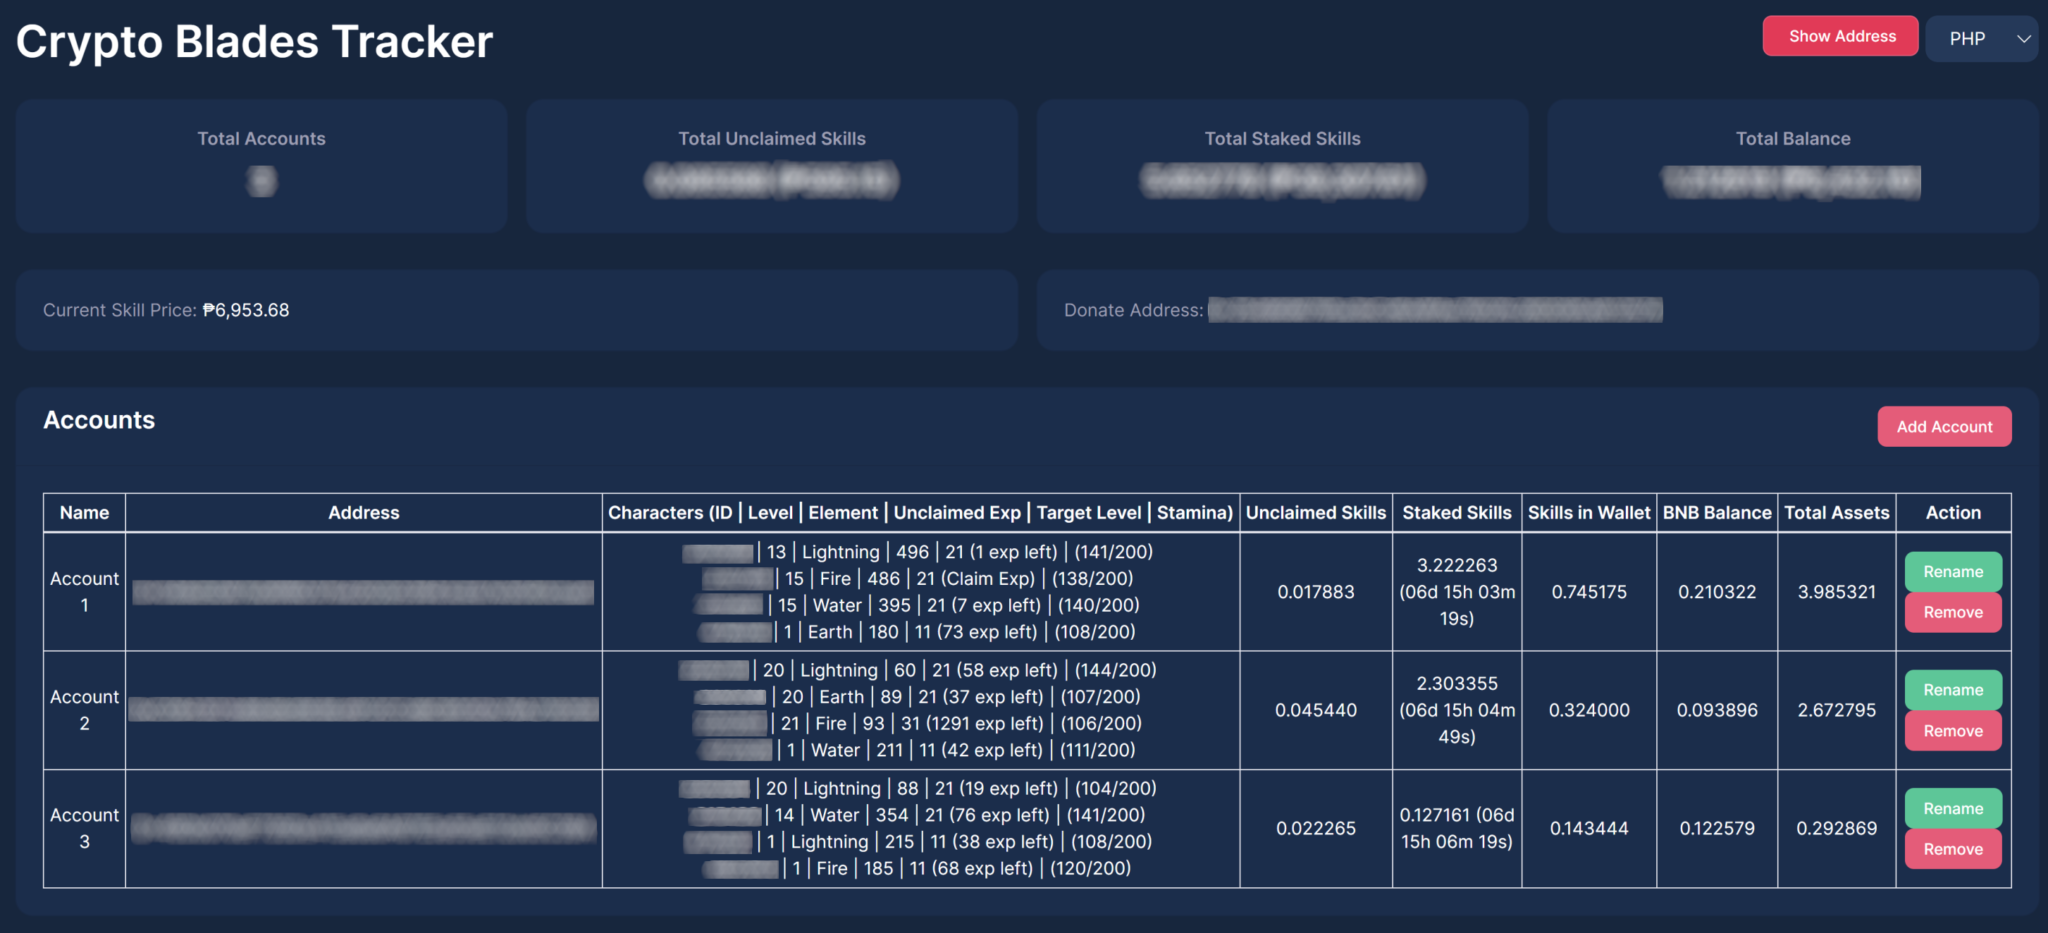Screen dimensions: 2048x933
Task: Click the Current Skill Price value
Action: coord(246,310)
